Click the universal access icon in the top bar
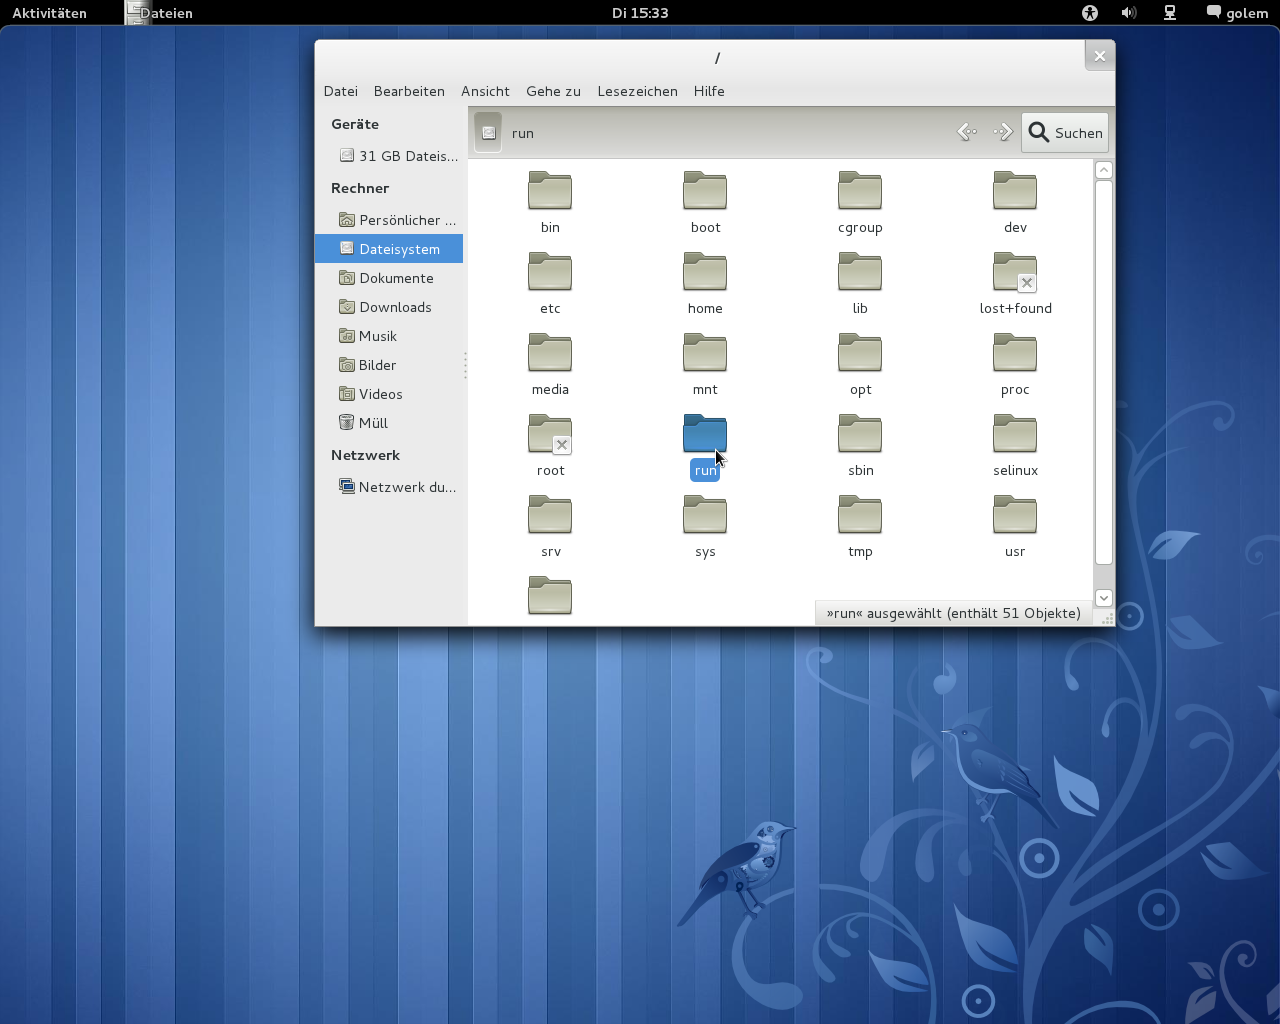This screenshot has height=1024, width=1280. pos(1089,13)
